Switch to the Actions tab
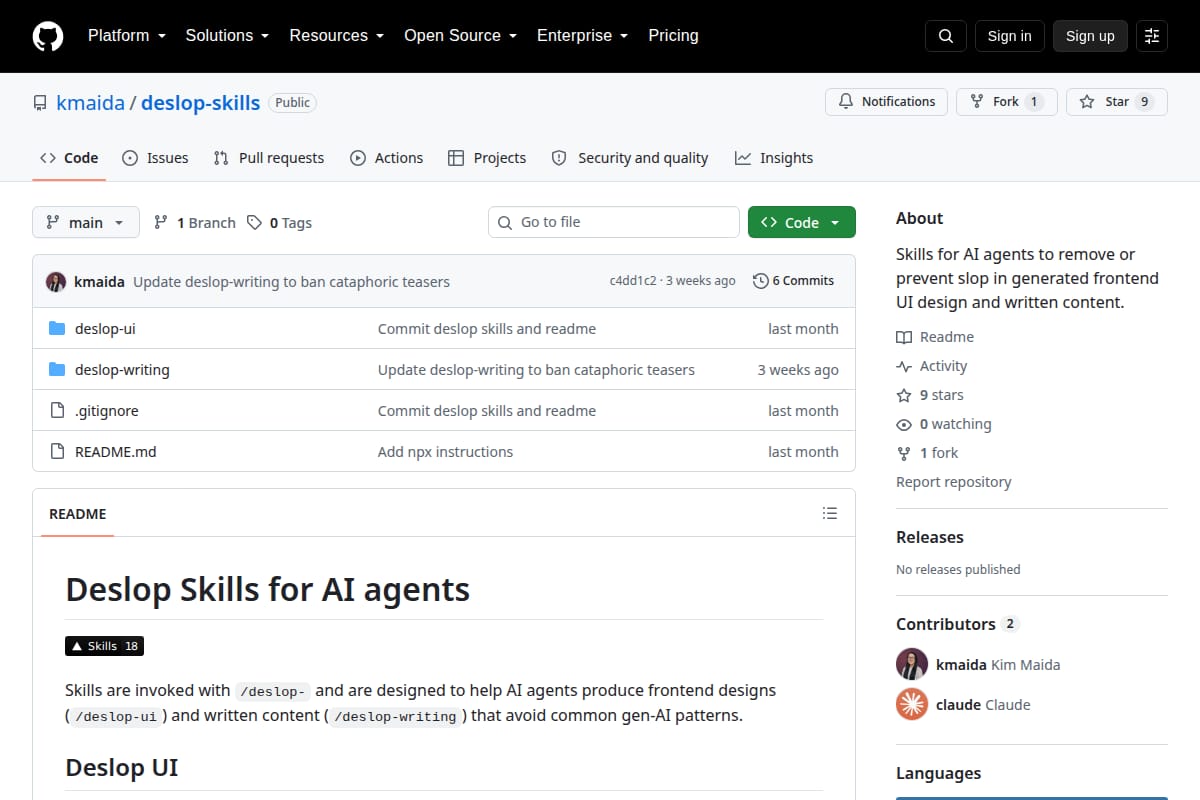 [x=387, y=158]
